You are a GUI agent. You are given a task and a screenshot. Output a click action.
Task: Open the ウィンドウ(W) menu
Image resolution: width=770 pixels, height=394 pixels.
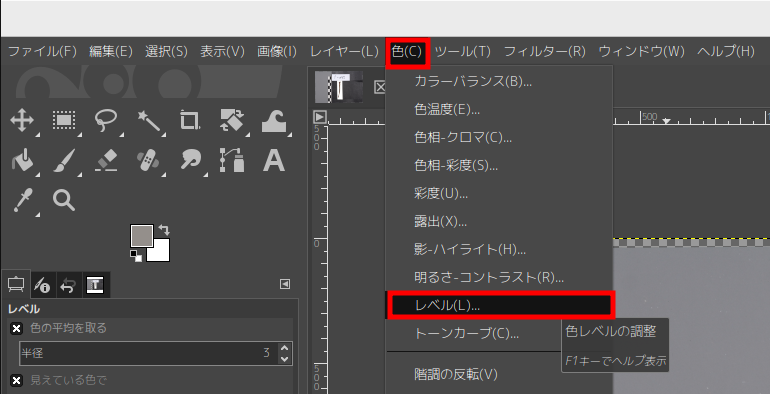click(x=641, y=51)
